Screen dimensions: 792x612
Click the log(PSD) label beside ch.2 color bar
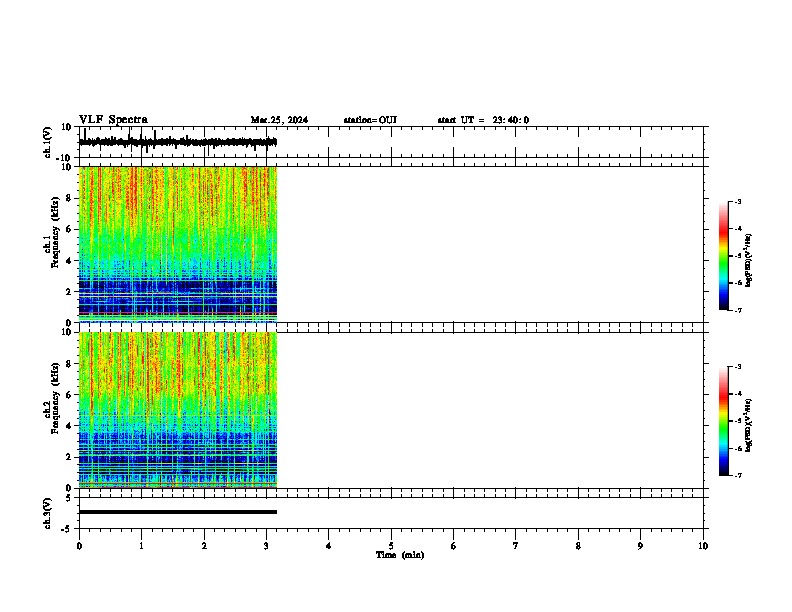(748, 425)
